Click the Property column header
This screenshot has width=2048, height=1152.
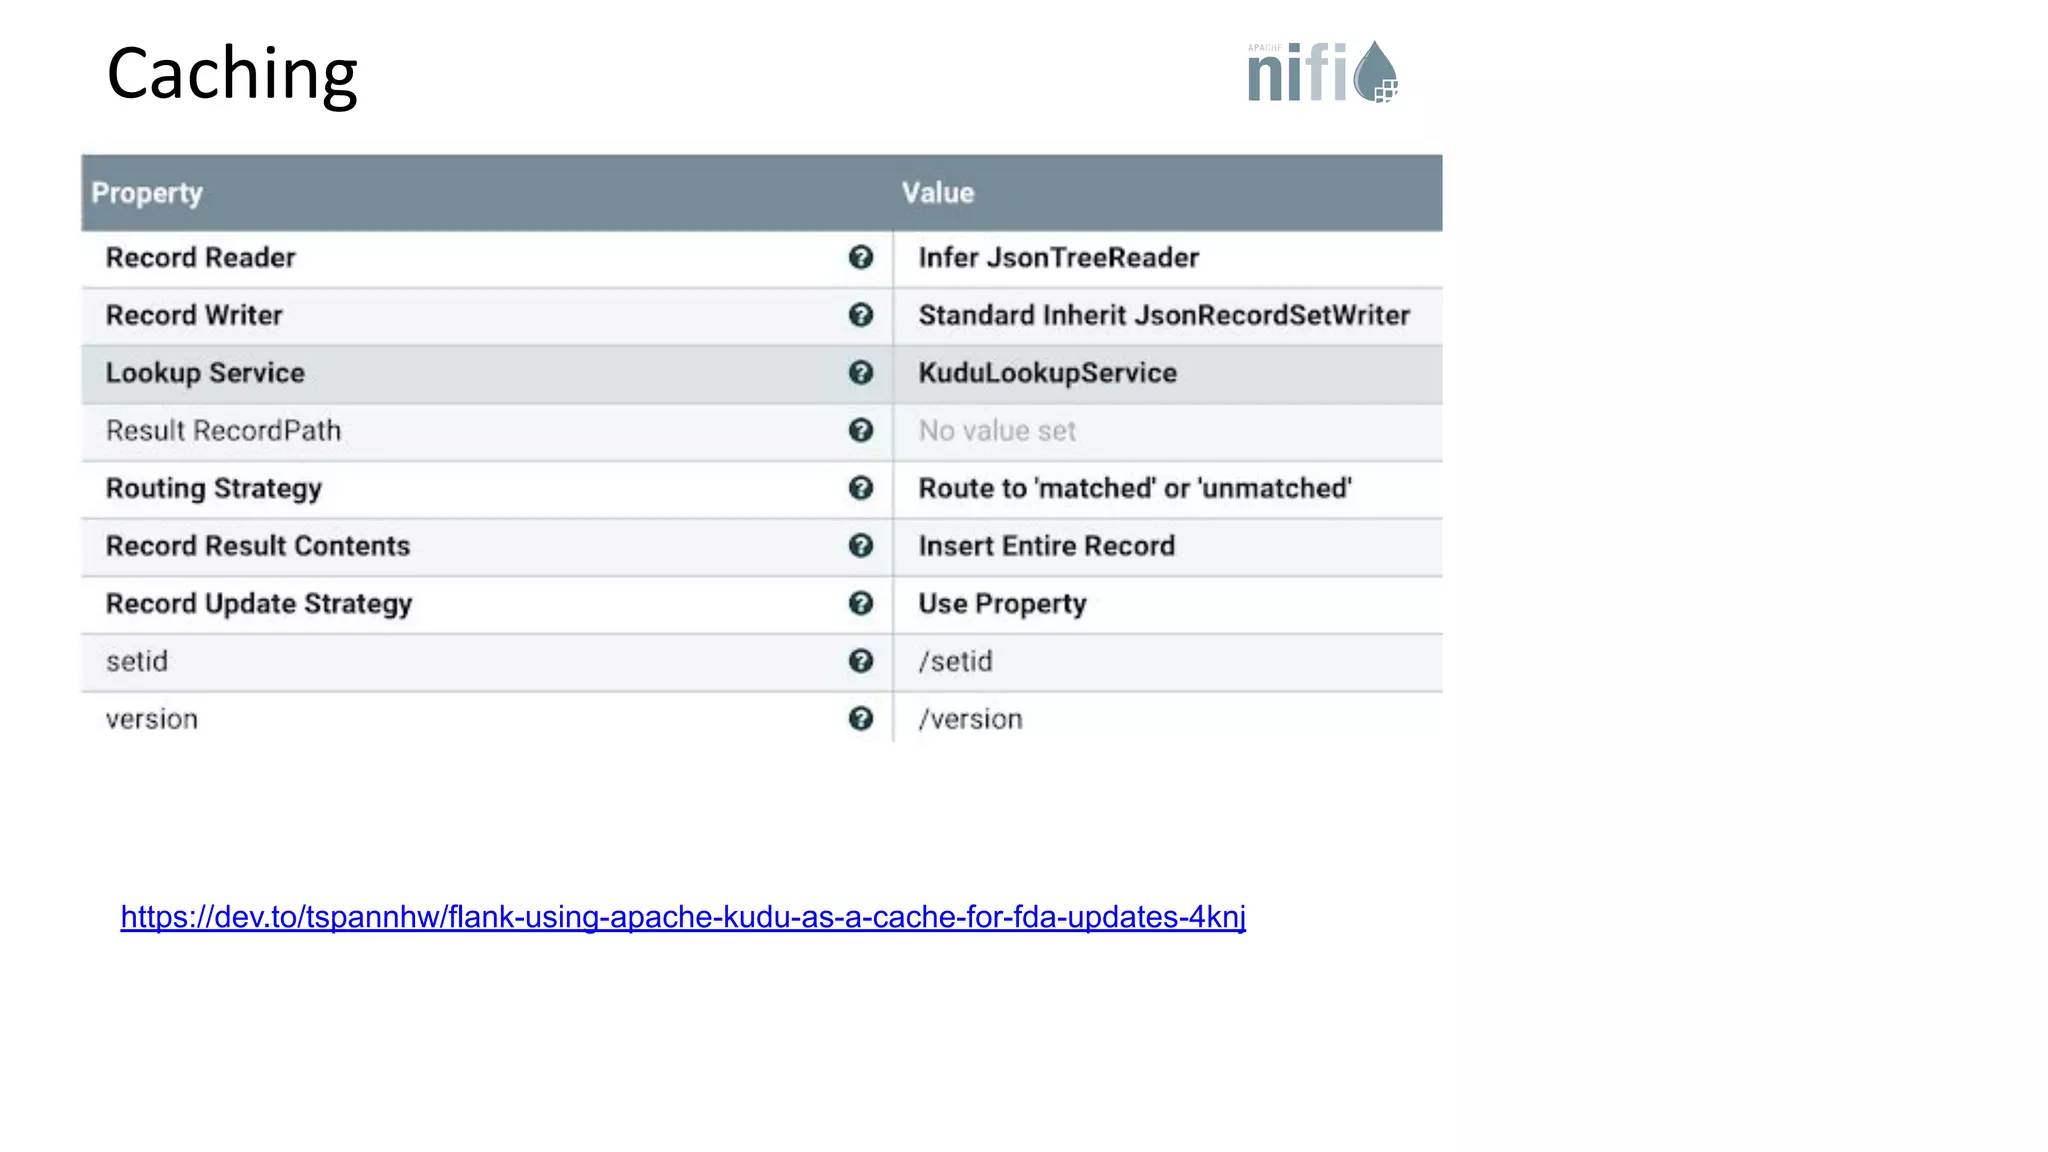coord(147,193)
